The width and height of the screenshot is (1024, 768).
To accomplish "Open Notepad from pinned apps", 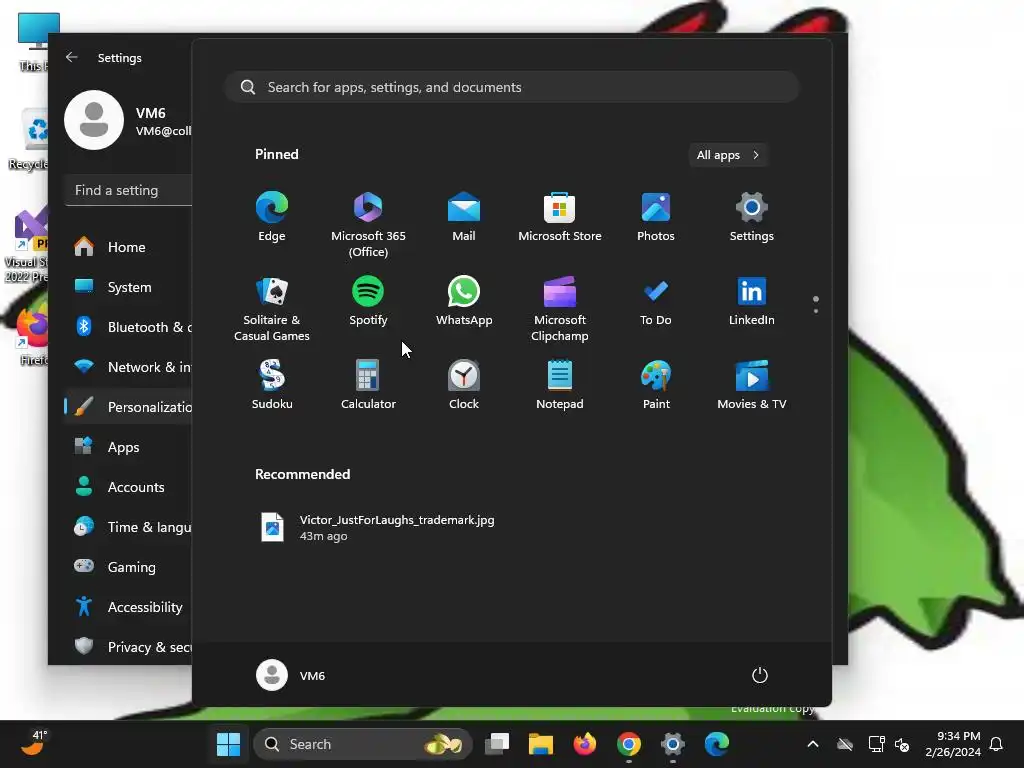I will click(x=560, y=385).
